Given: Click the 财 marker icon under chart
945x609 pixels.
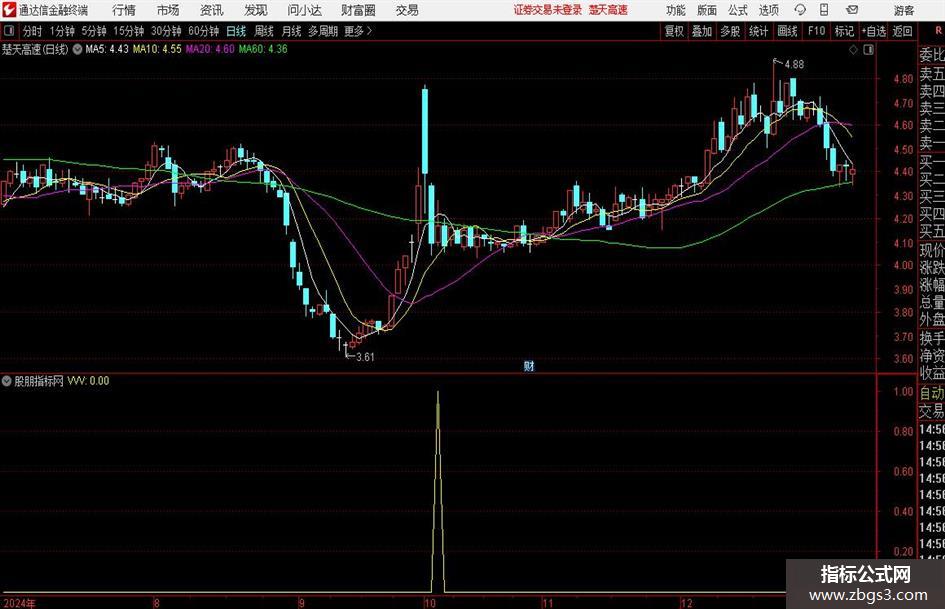Looking at the screenshot, I should point(529,365).
